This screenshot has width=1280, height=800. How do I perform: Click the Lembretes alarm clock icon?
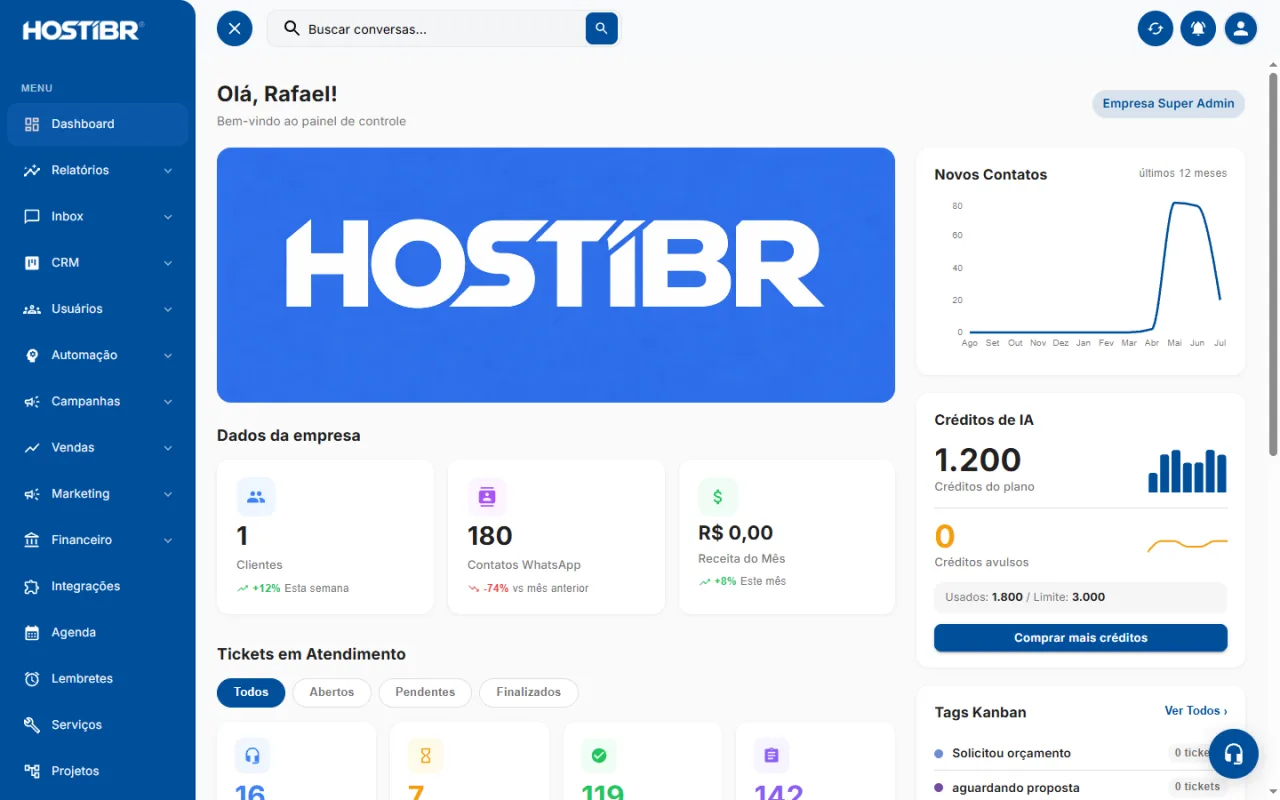[32, 679]
